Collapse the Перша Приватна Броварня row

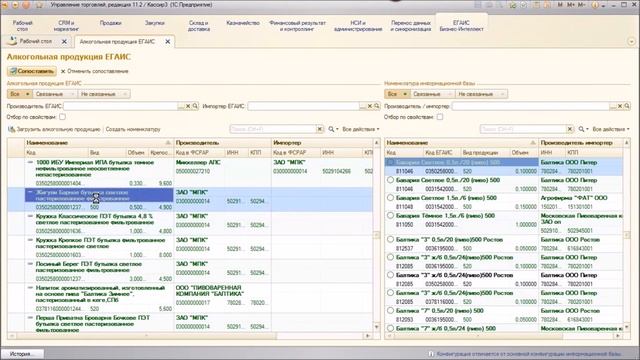click(x=30, y=318)
